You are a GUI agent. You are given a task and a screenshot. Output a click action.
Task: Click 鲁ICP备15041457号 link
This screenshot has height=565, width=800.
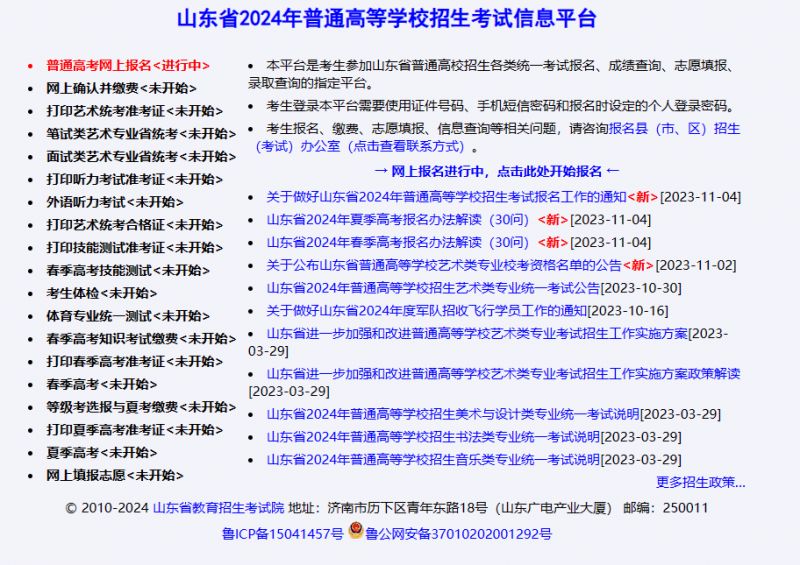283,534
